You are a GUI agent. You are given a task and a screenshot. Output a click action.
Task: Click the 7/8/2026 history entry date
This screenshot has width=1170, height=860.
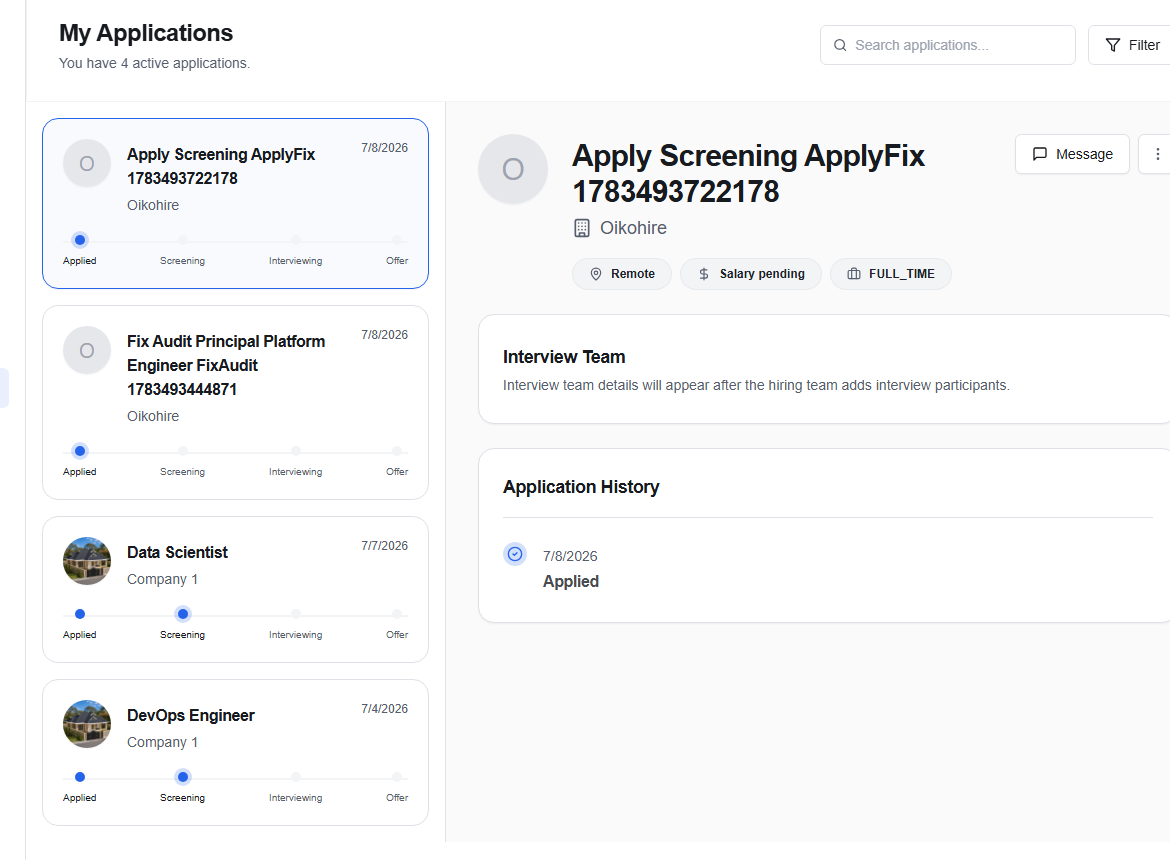[570, 556]
